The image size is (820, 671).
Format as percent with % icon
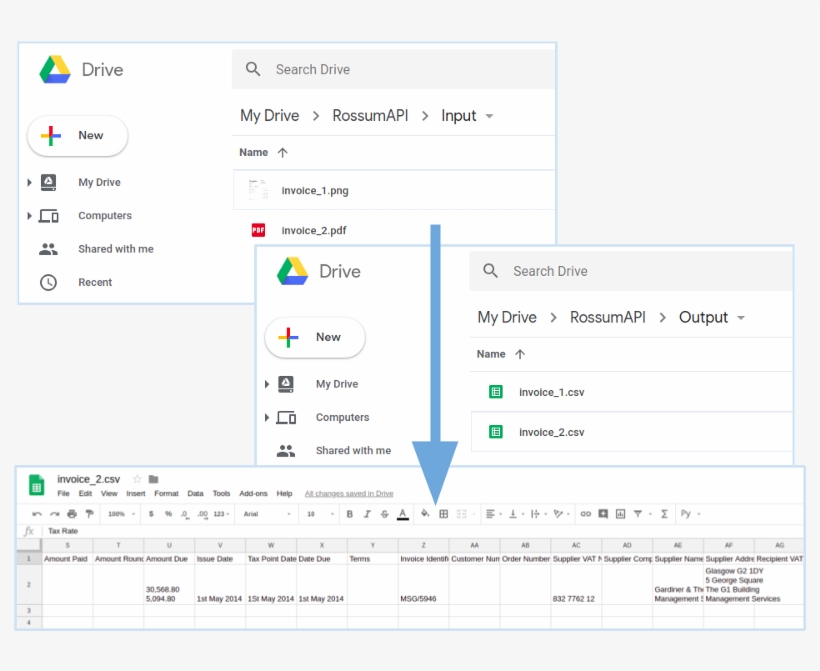[x=168, y=514]
